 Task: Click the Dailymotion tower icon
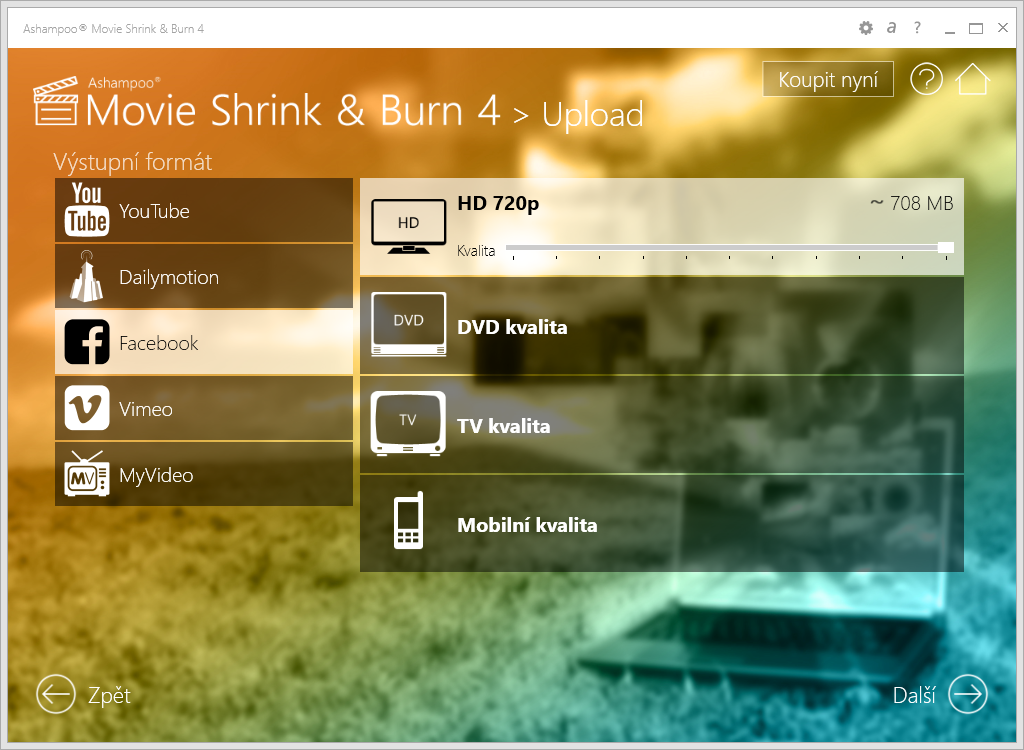pos(87,276)
